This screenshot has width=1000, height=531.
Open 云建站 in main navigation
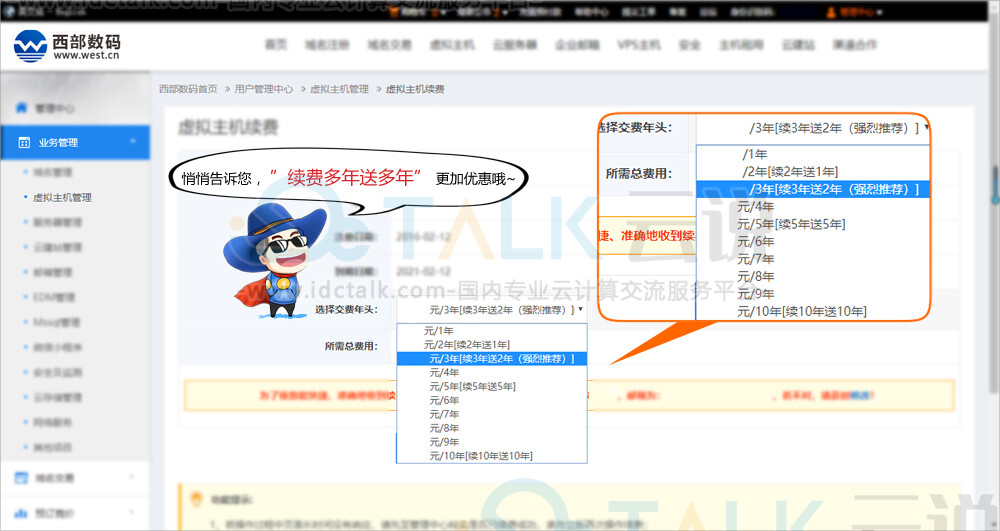(798, 45)
